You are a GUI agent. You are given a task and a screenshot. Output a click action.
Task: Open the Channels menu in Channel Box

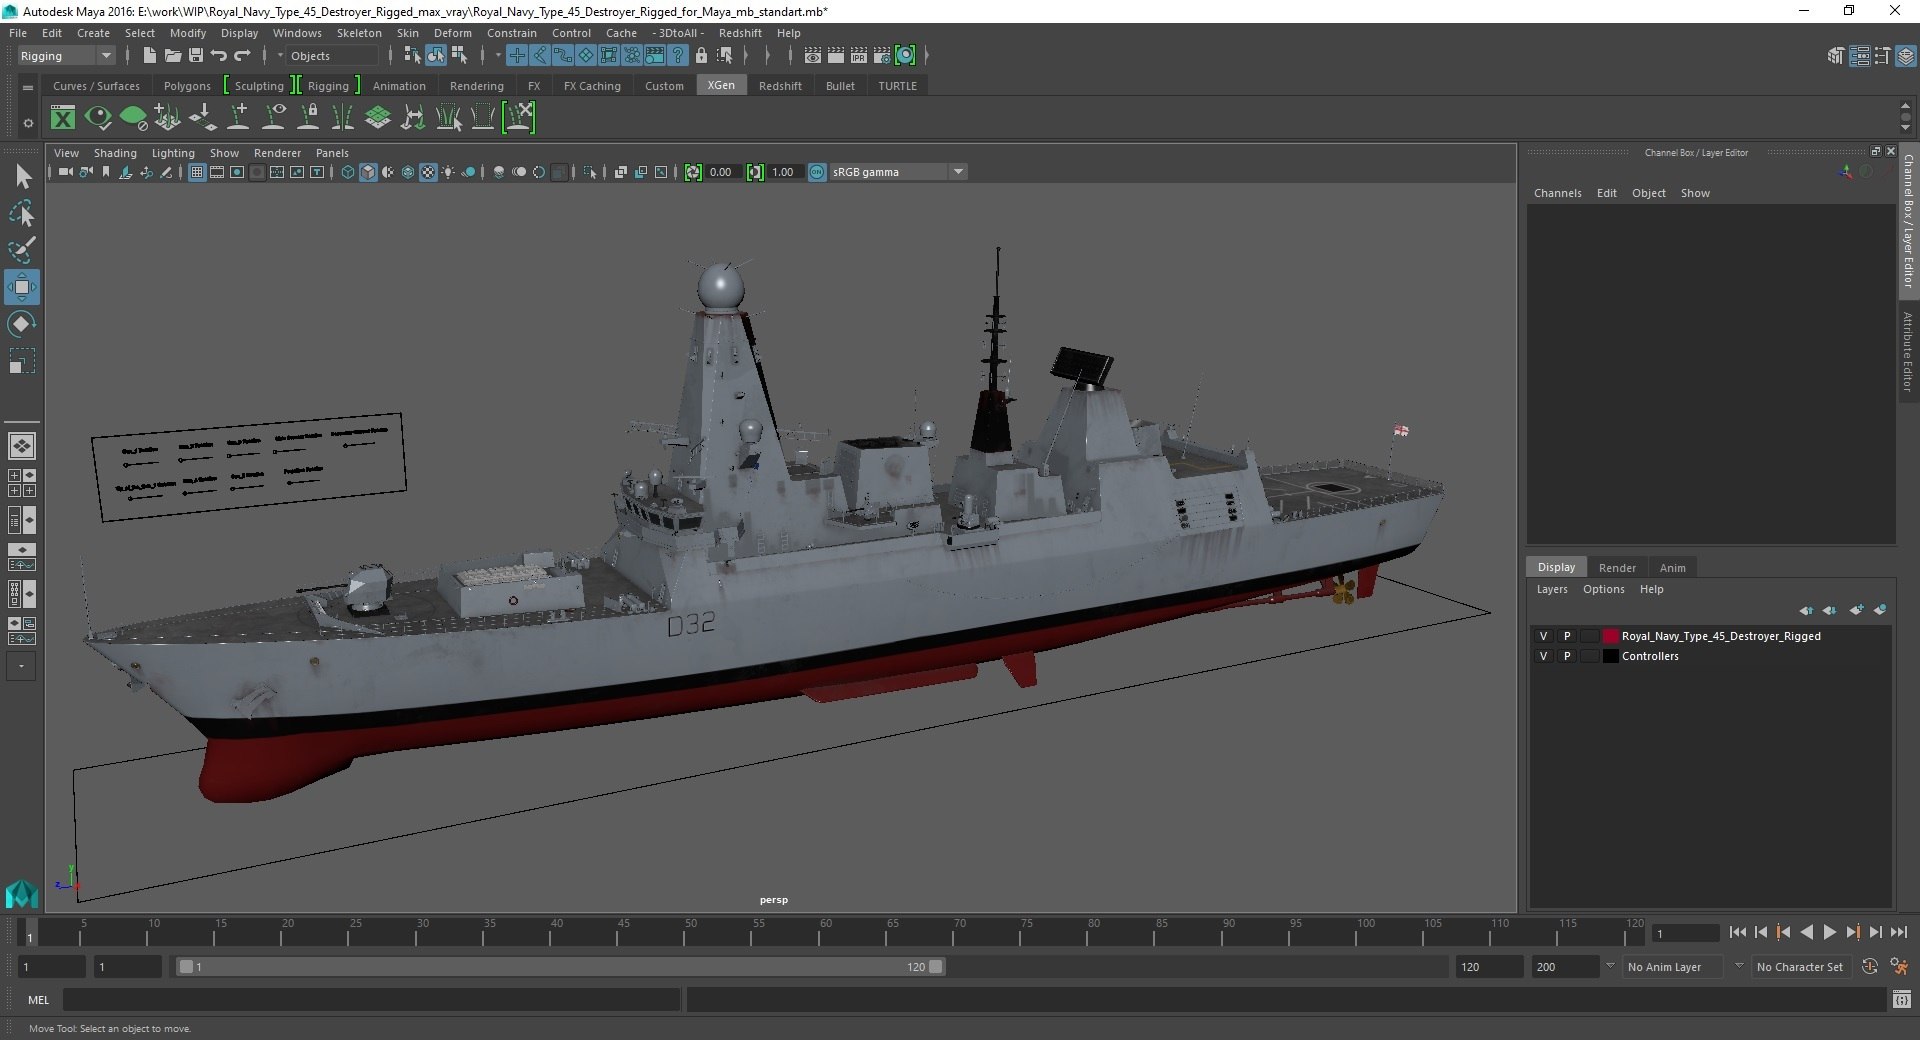[1557, 193]
